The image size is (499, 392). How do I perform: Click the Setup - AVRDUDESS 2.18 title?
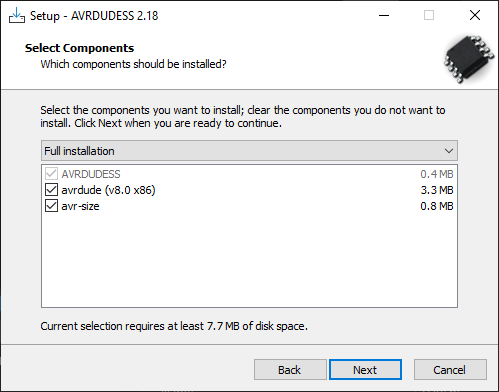(x=94, y=16)
